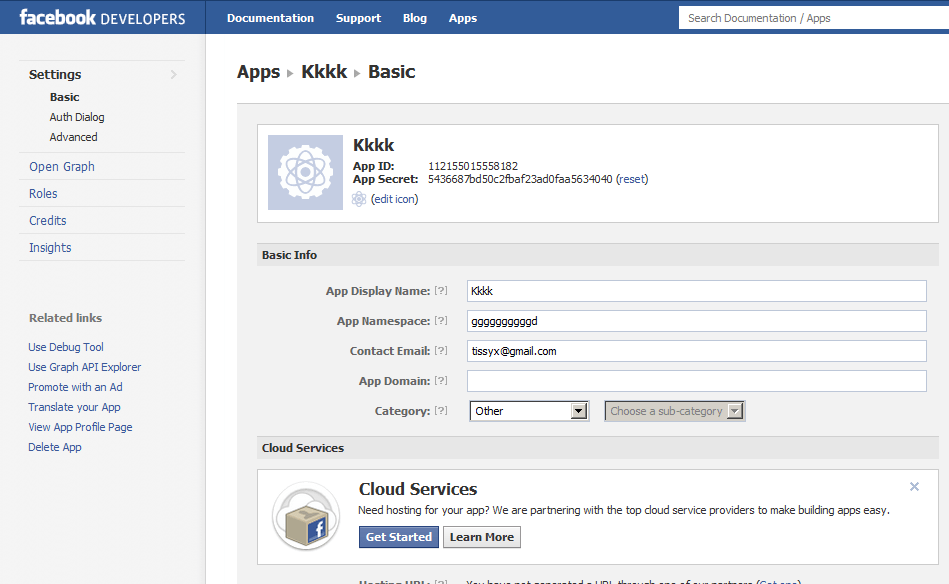Click the help marker beside App Domain
949x584 pixels.
point(441,381)
